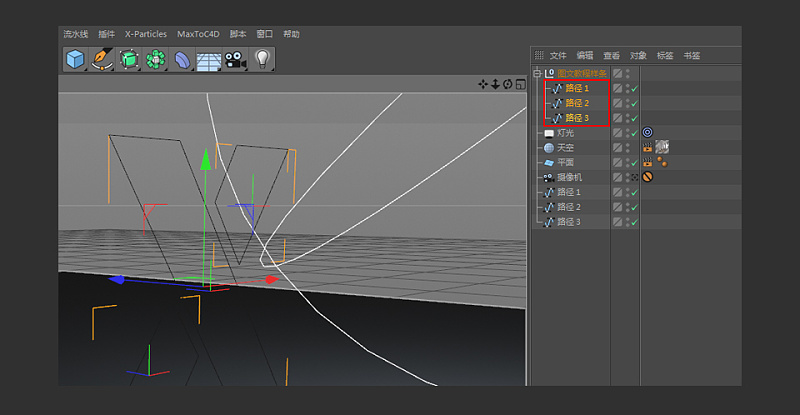The width and height of the screenshot is (800, 415).
Task: Toggle the enable checkmark of 灯光
Action: pos(635,132)
